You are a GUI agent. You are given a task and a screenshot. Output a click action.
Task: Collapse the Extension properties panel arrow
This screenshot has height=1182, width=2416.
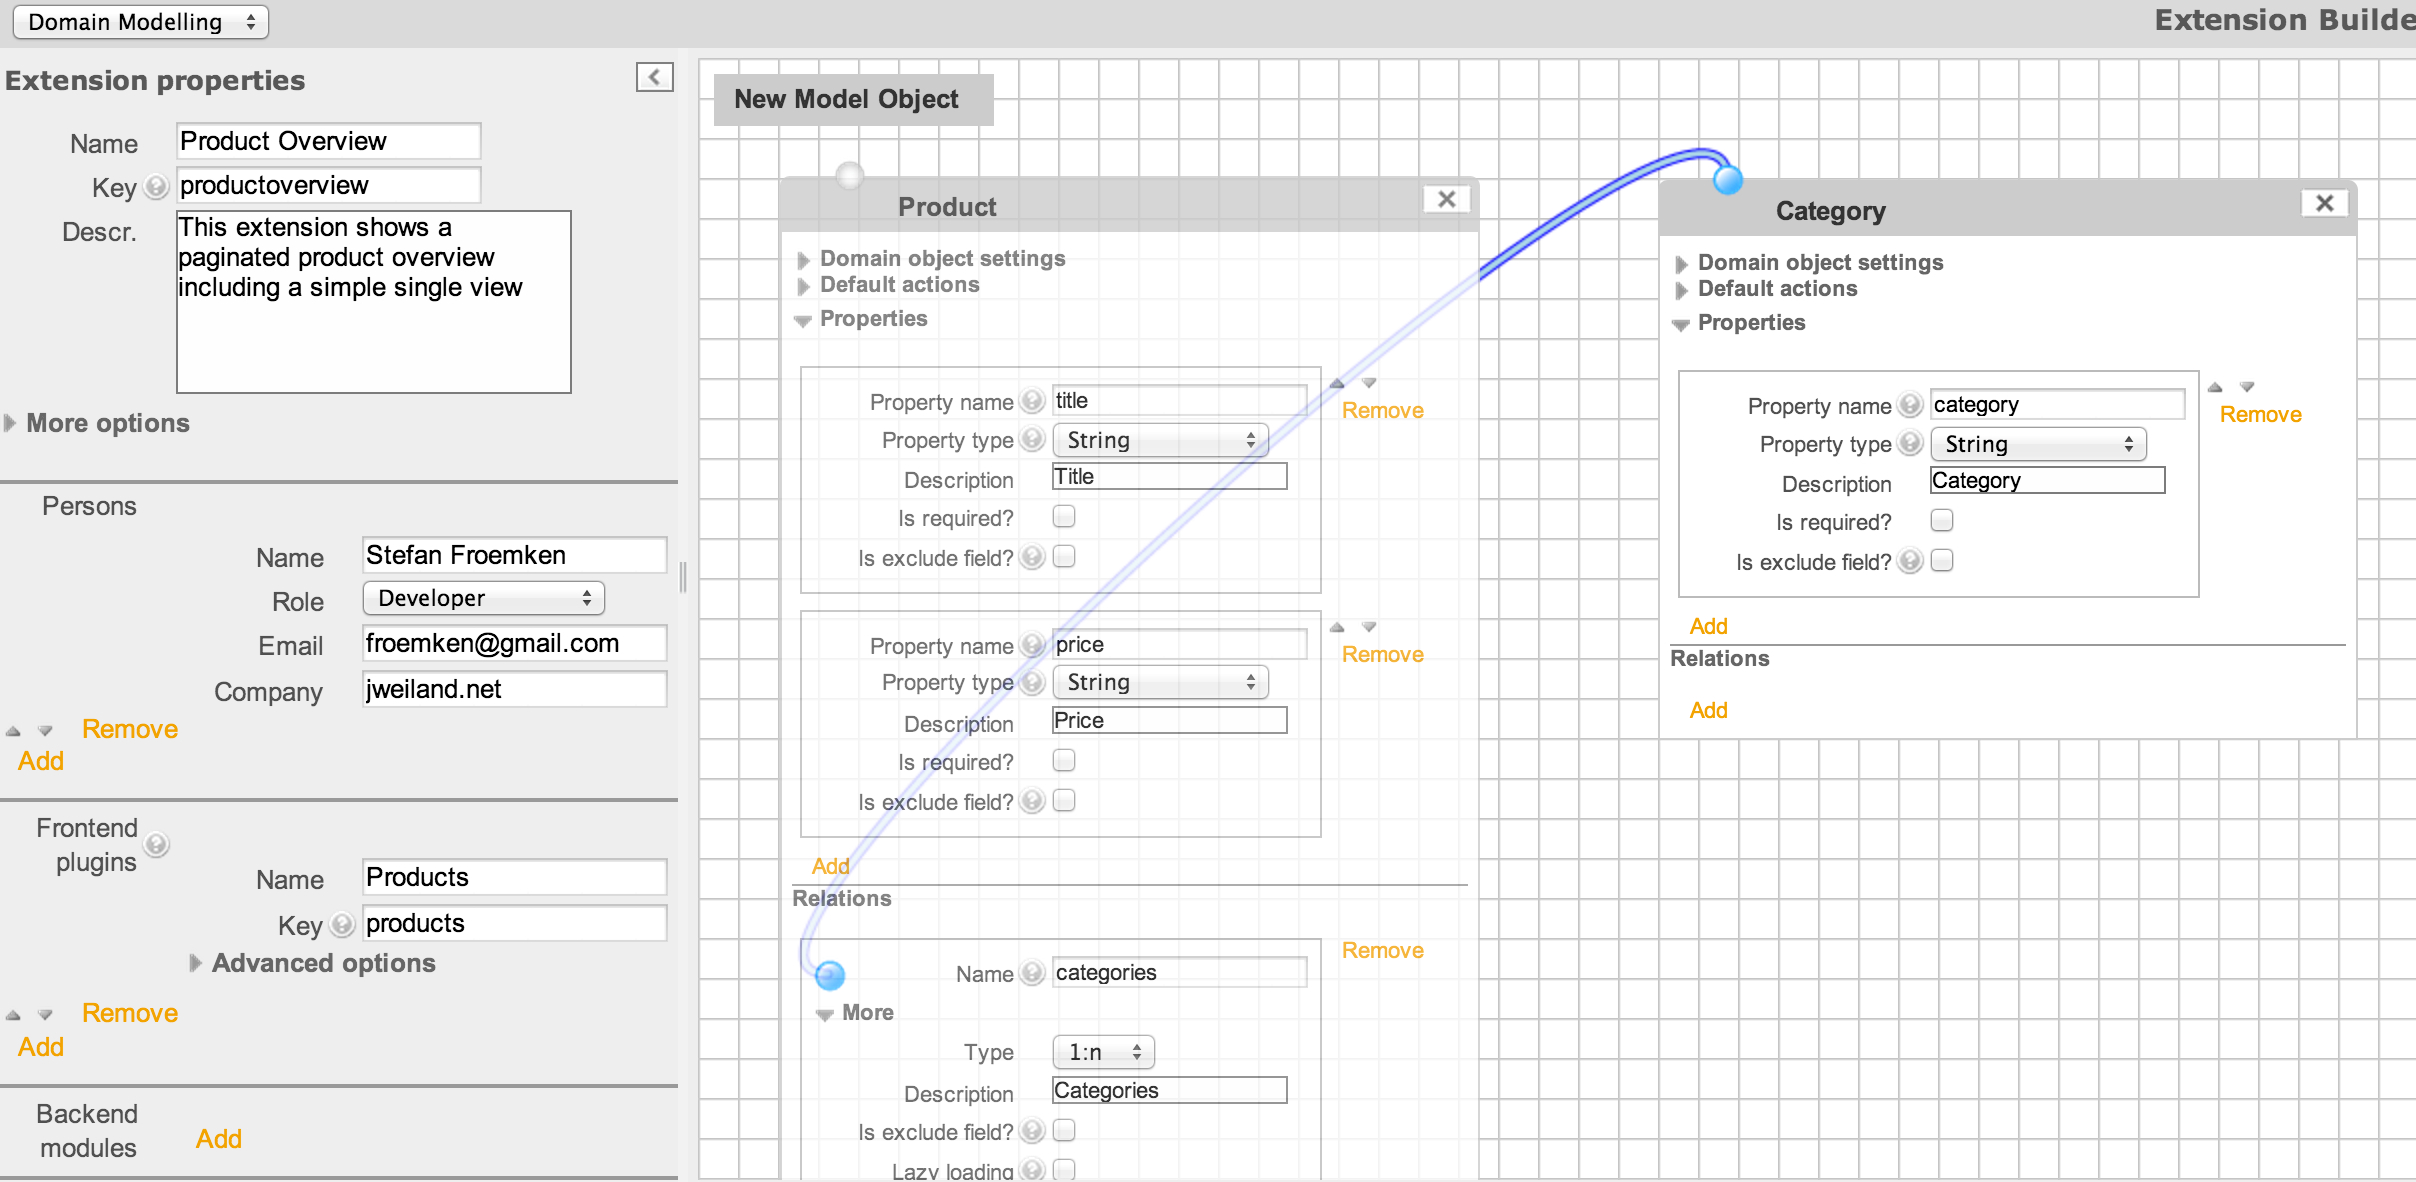point(654,77)
